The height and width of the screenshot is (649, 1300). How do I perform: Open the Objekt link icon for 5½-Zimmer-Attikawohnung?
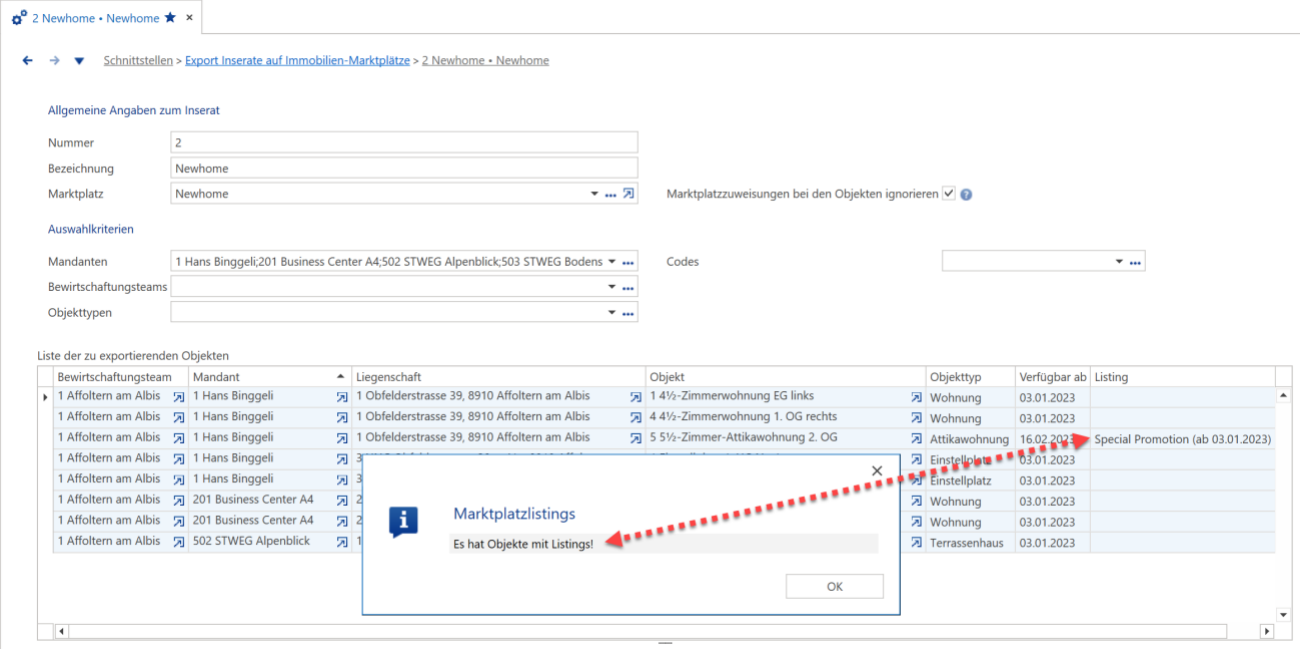[x=916, y=439]
